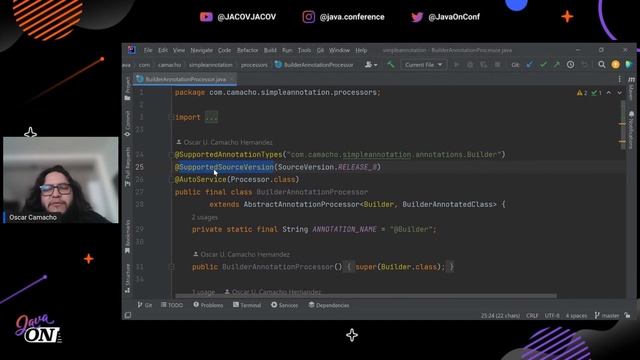This screenshot has width=640, height=360.
Task: Click the blue Git Update Project arrow
Action: (529, 65)
